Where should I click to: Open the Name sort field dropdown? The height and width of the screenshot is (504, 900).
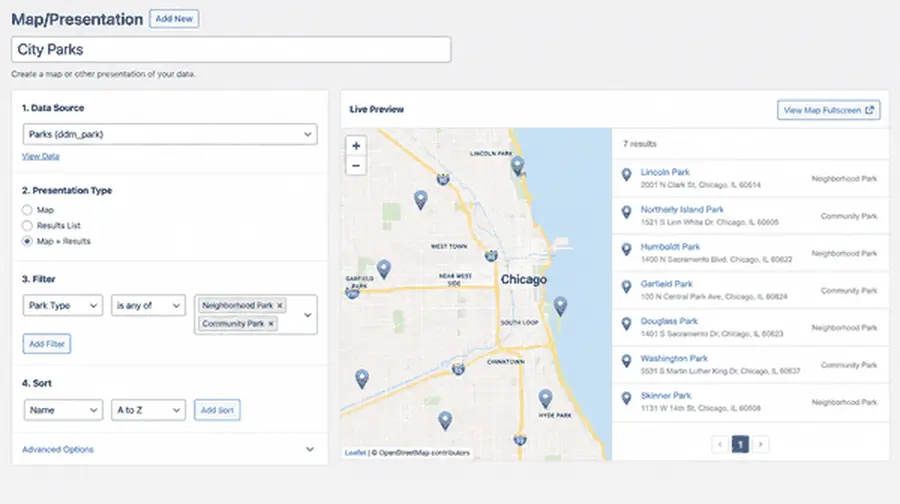tap(63, 410)
